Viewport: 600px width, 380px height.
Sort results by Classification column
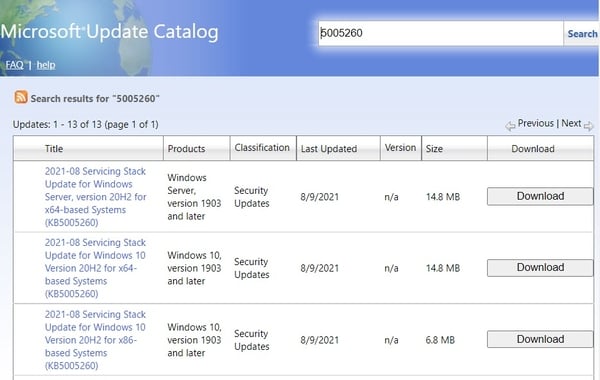262,148
